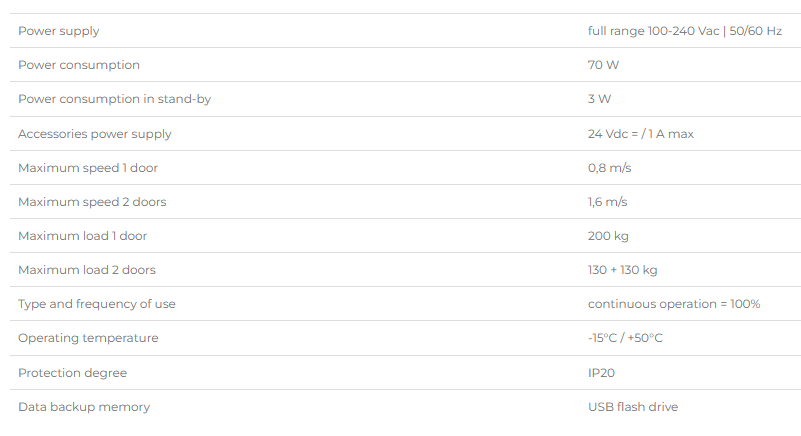The height and width of the screenshot is (436, 801).
Task: Select the "Maximum speed 1 door" label
Action: [x=88, y=168]
